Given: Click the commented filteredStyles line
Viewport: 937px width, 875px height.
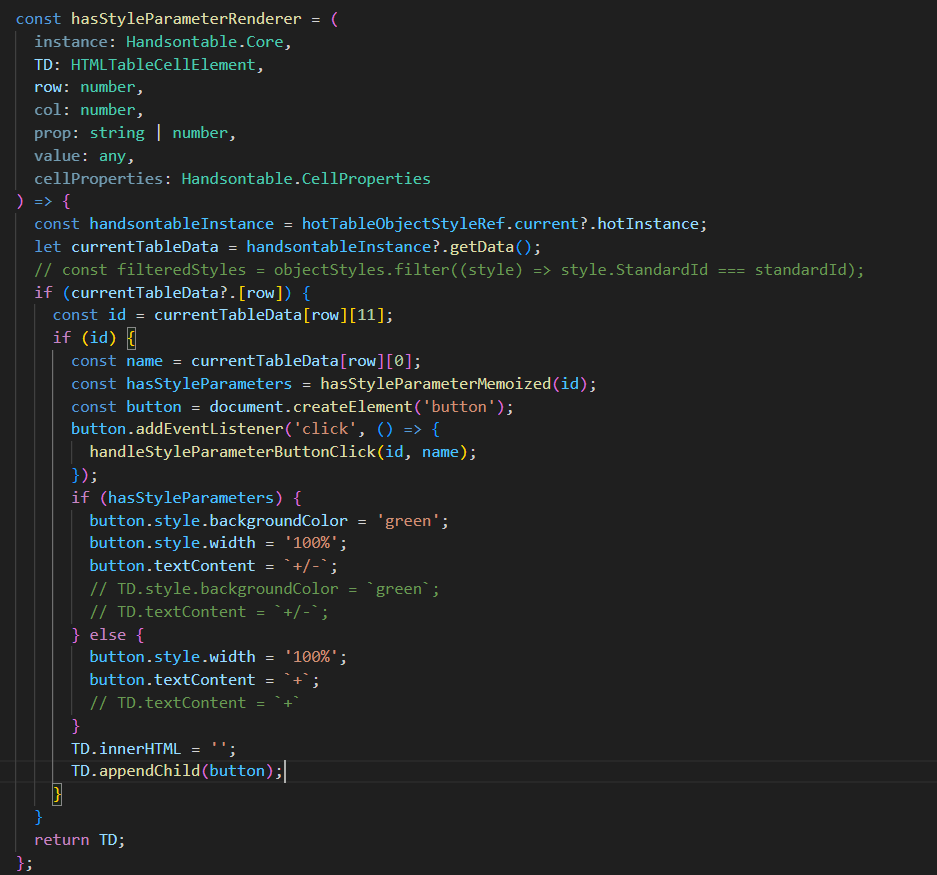Looking at the screenshot, I should [x=449, y=270].
